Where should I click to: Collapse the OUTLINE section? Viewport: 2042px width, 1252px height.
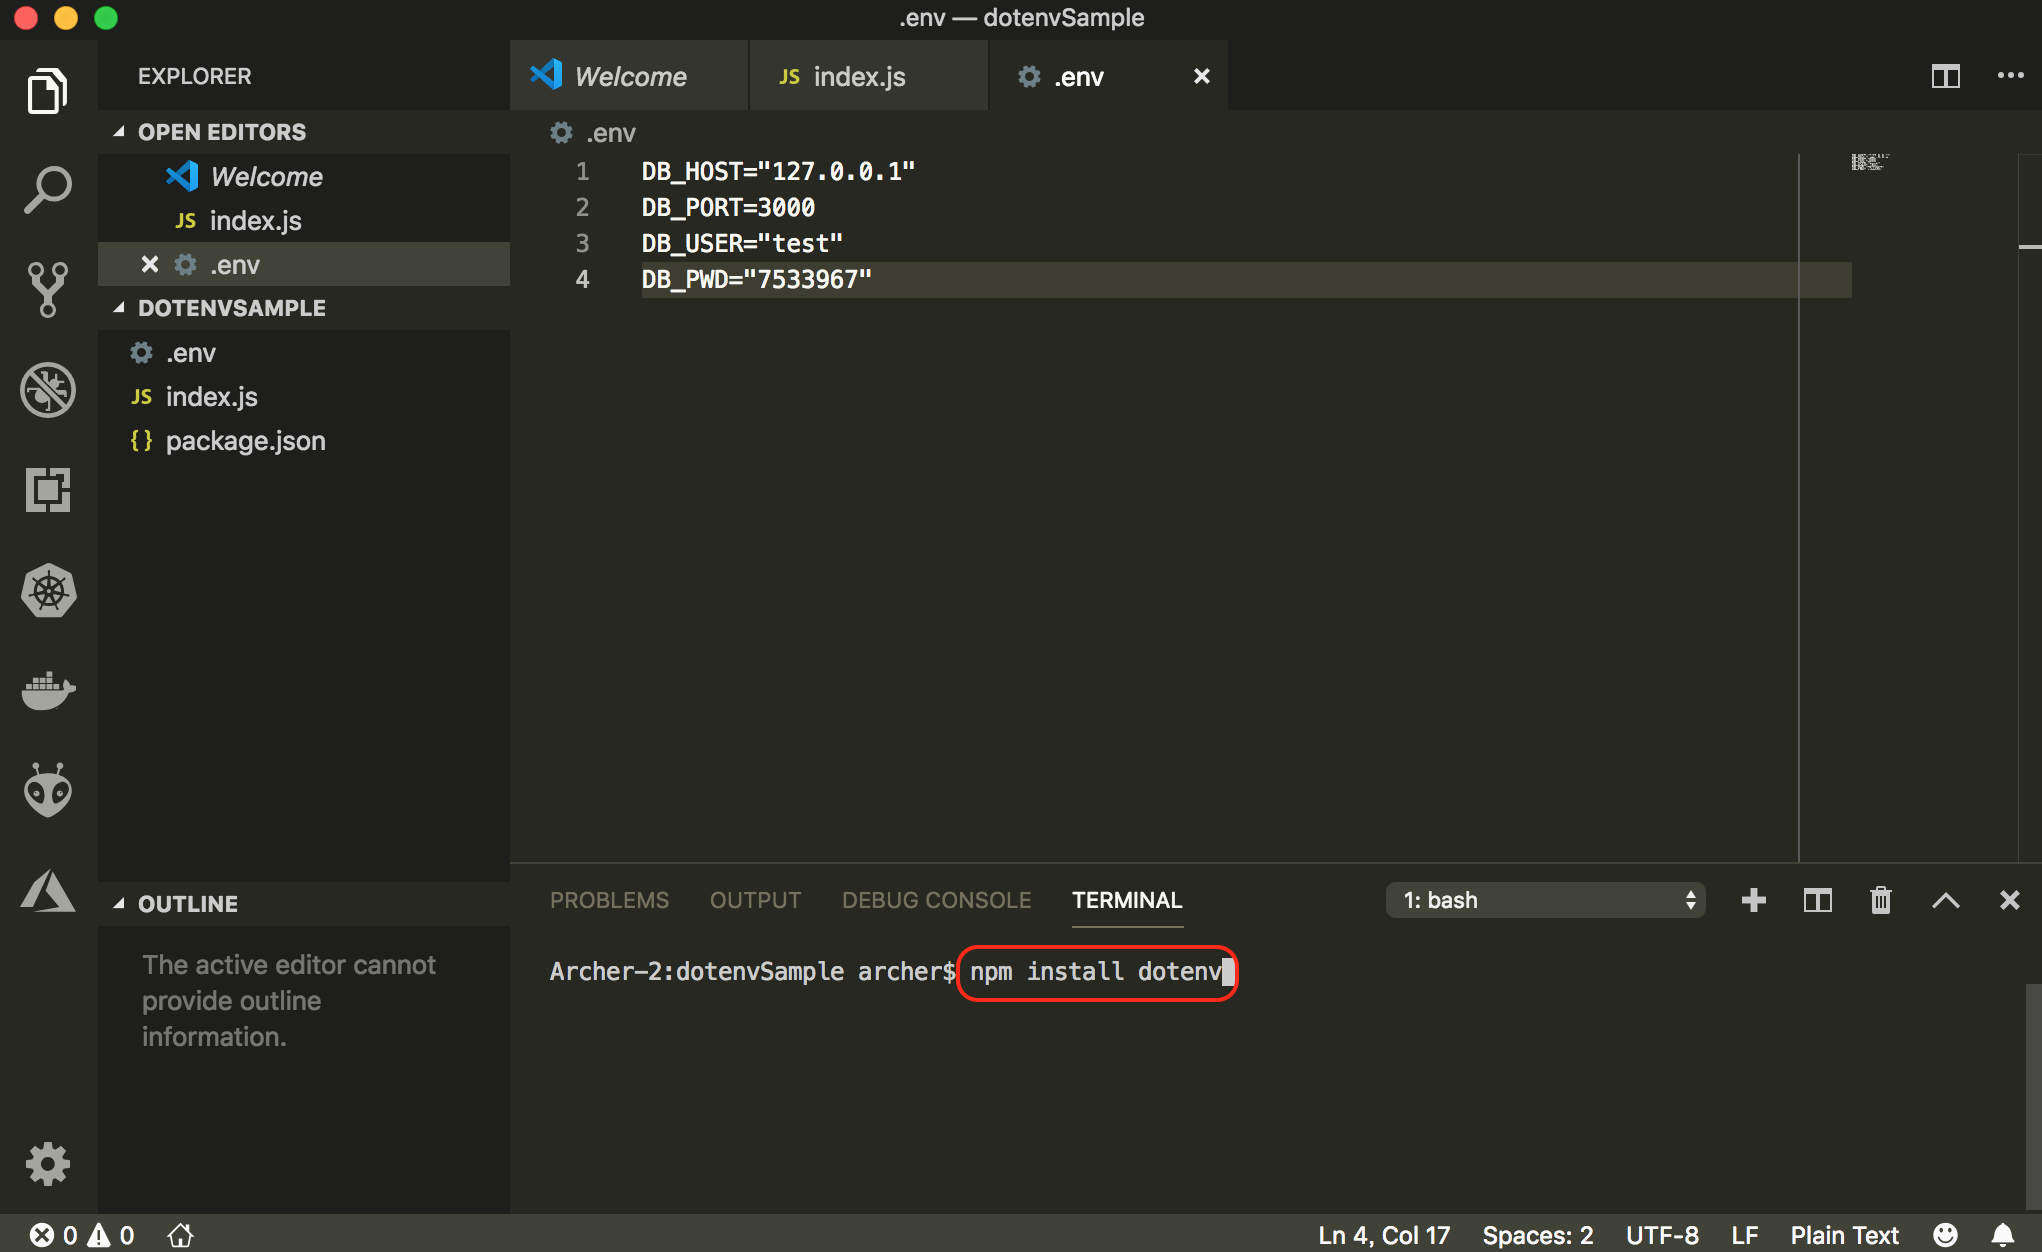tap(120, 903)
